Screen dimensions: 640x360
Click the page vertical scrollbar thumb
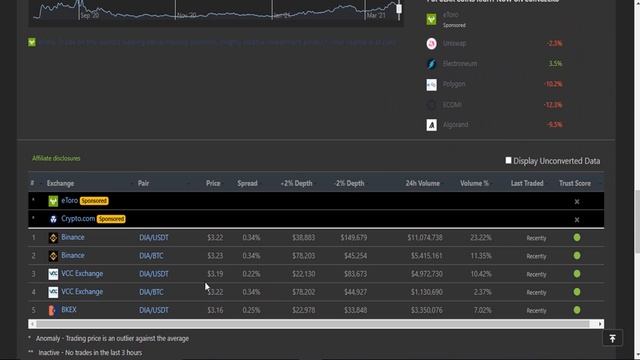point(637,221)
